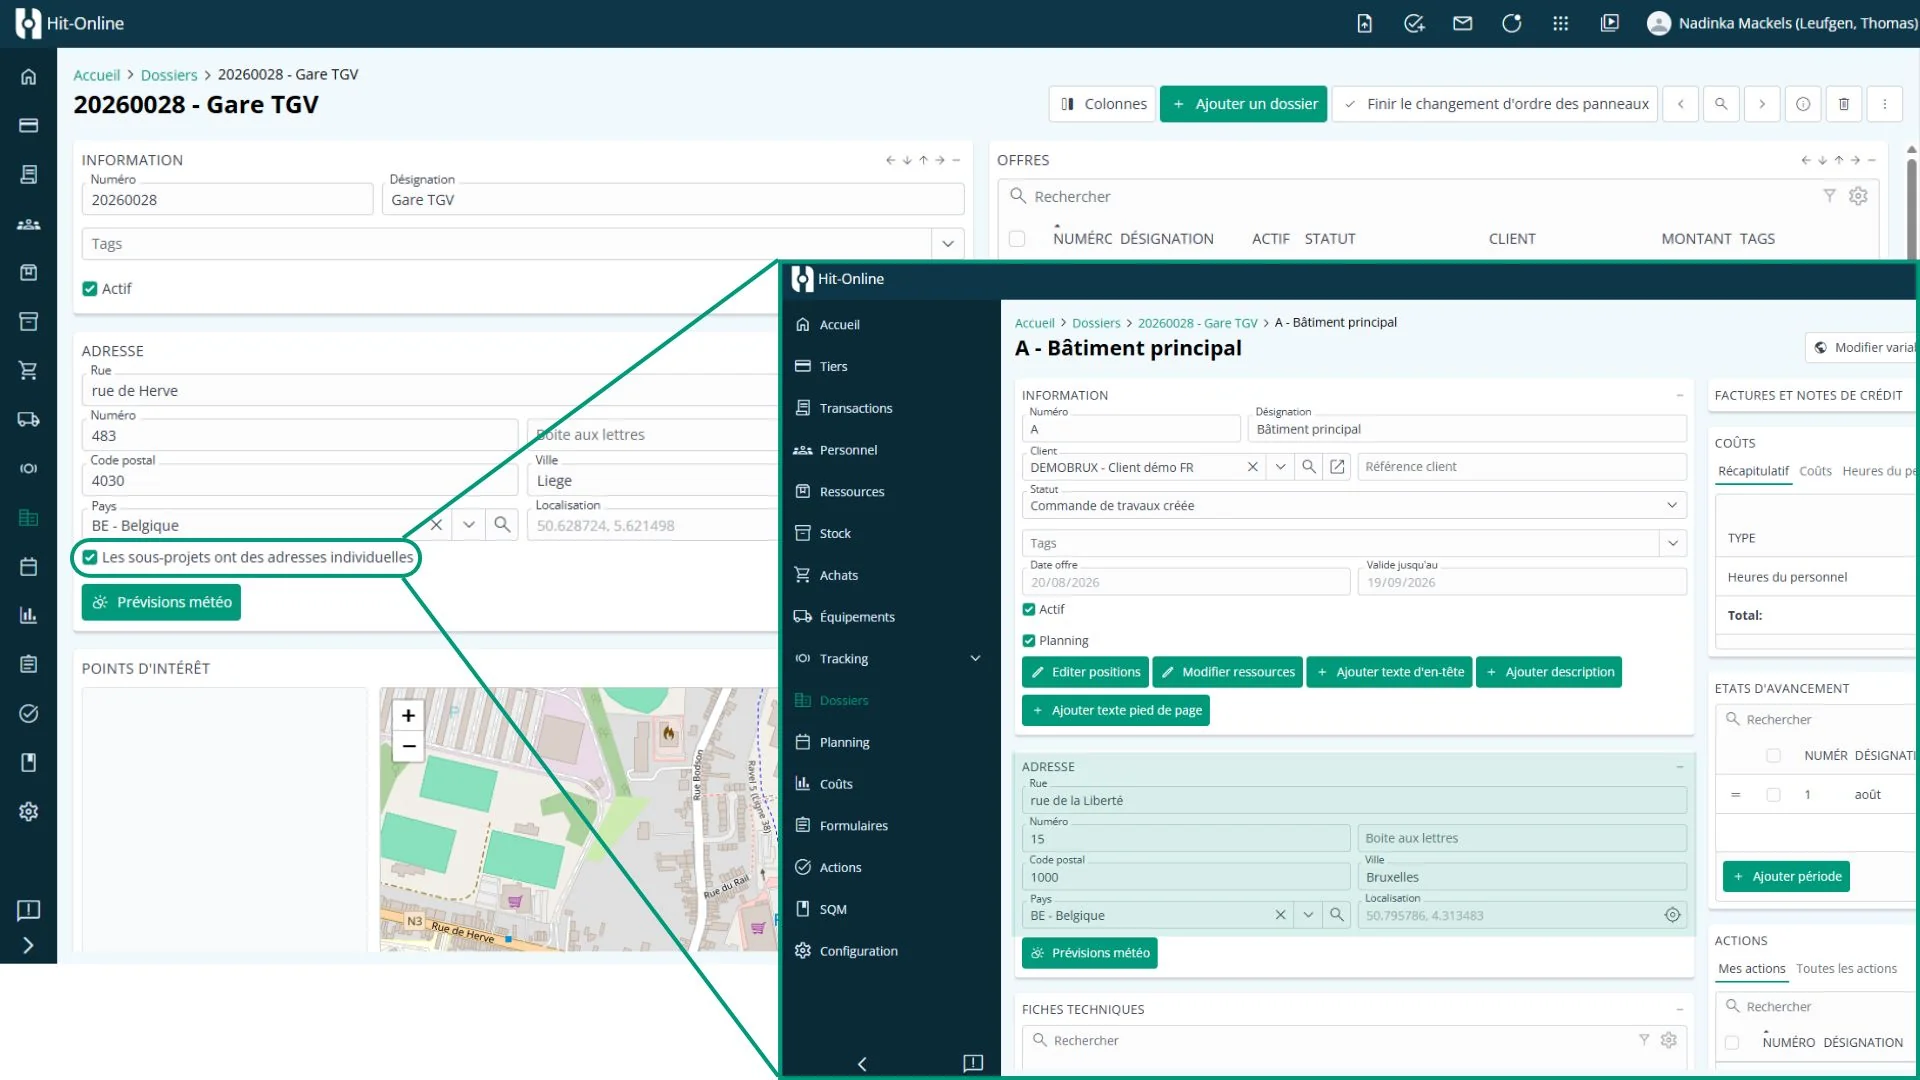This screenshot has width=1920, height=1080.
Task: Open the truck equipment icon in left sidebar
Action: pyautogui.click(x=28, y=419)
